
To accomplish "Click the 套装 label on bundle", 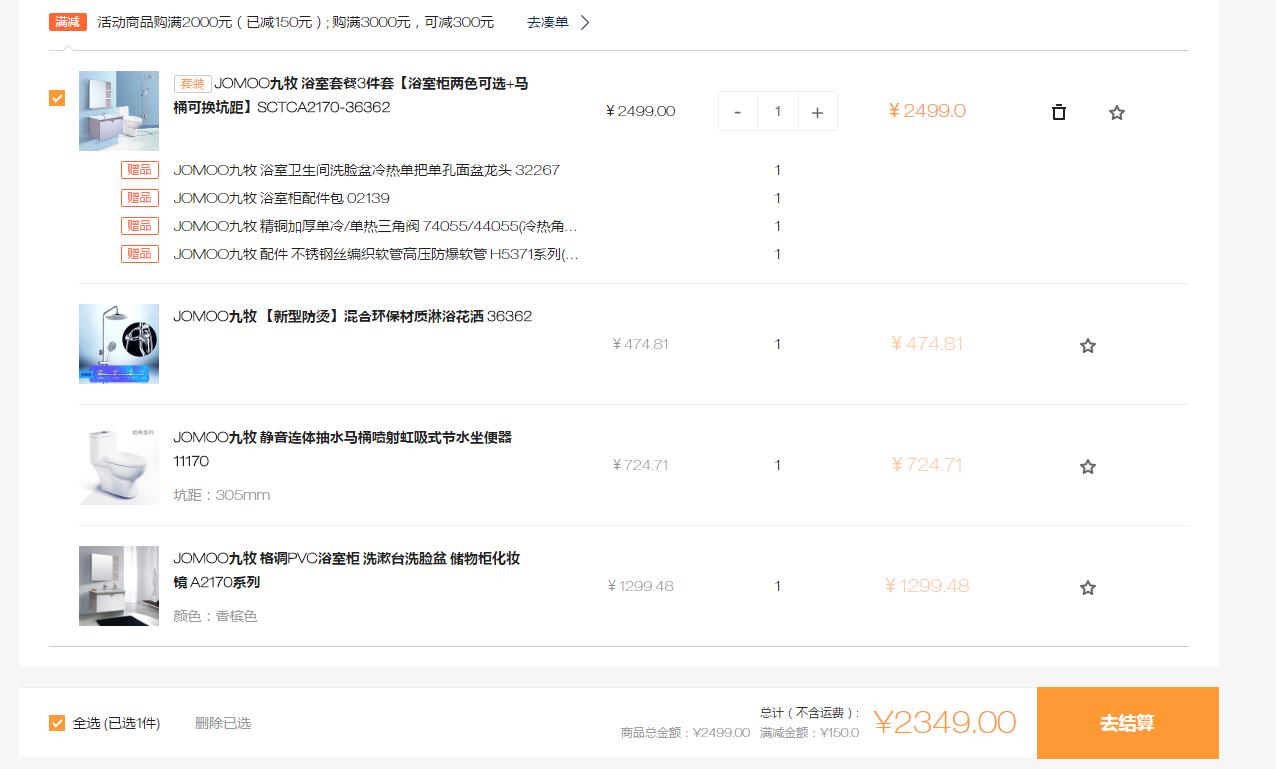I will [192, 84].
